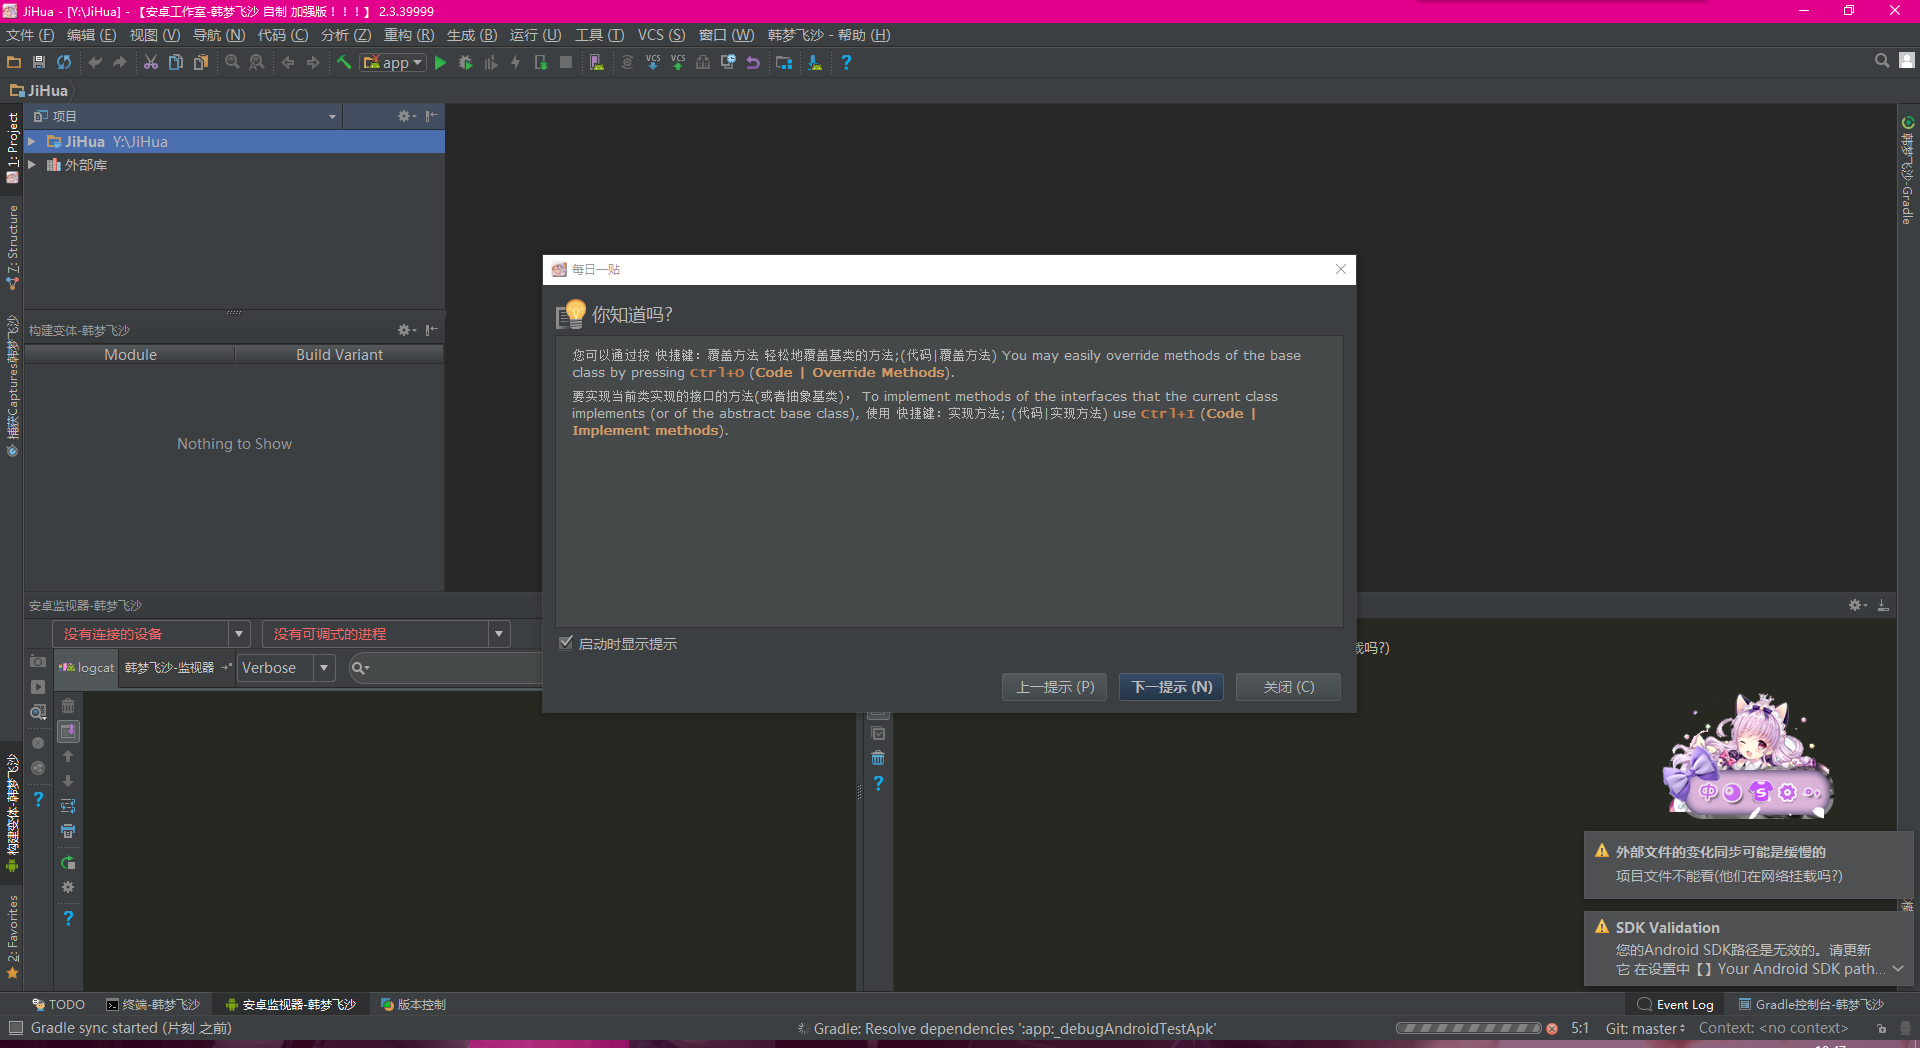1920x1048 pixels.
Task: Click the Screen Capture camera icon
Action: pyautogui.click(x=38, y=661)
